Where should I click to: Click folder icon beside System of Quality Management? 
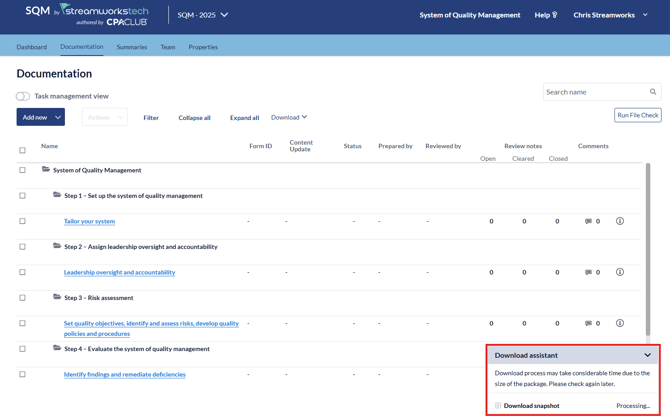tap(46, 170)
